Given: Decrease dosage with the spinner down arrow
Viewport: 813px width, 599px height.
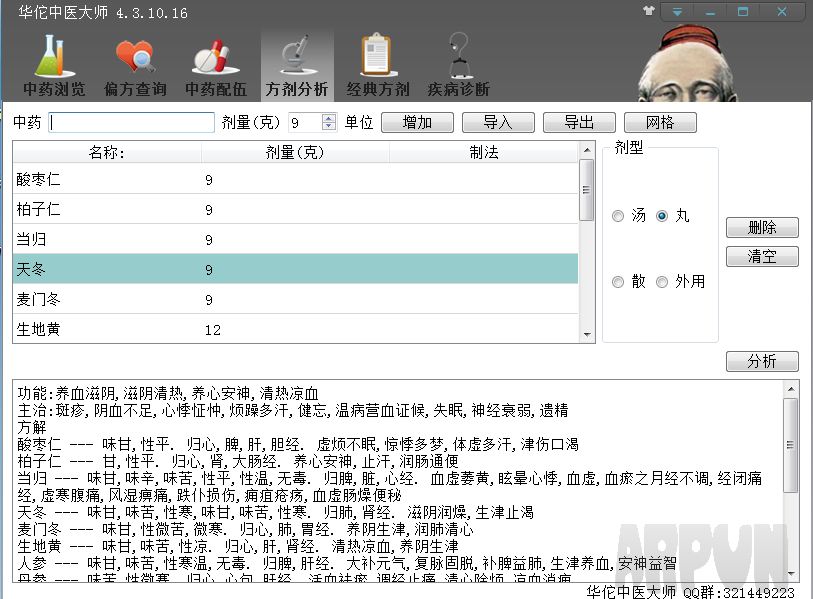Looking at the screenshot, I should 329,127.
